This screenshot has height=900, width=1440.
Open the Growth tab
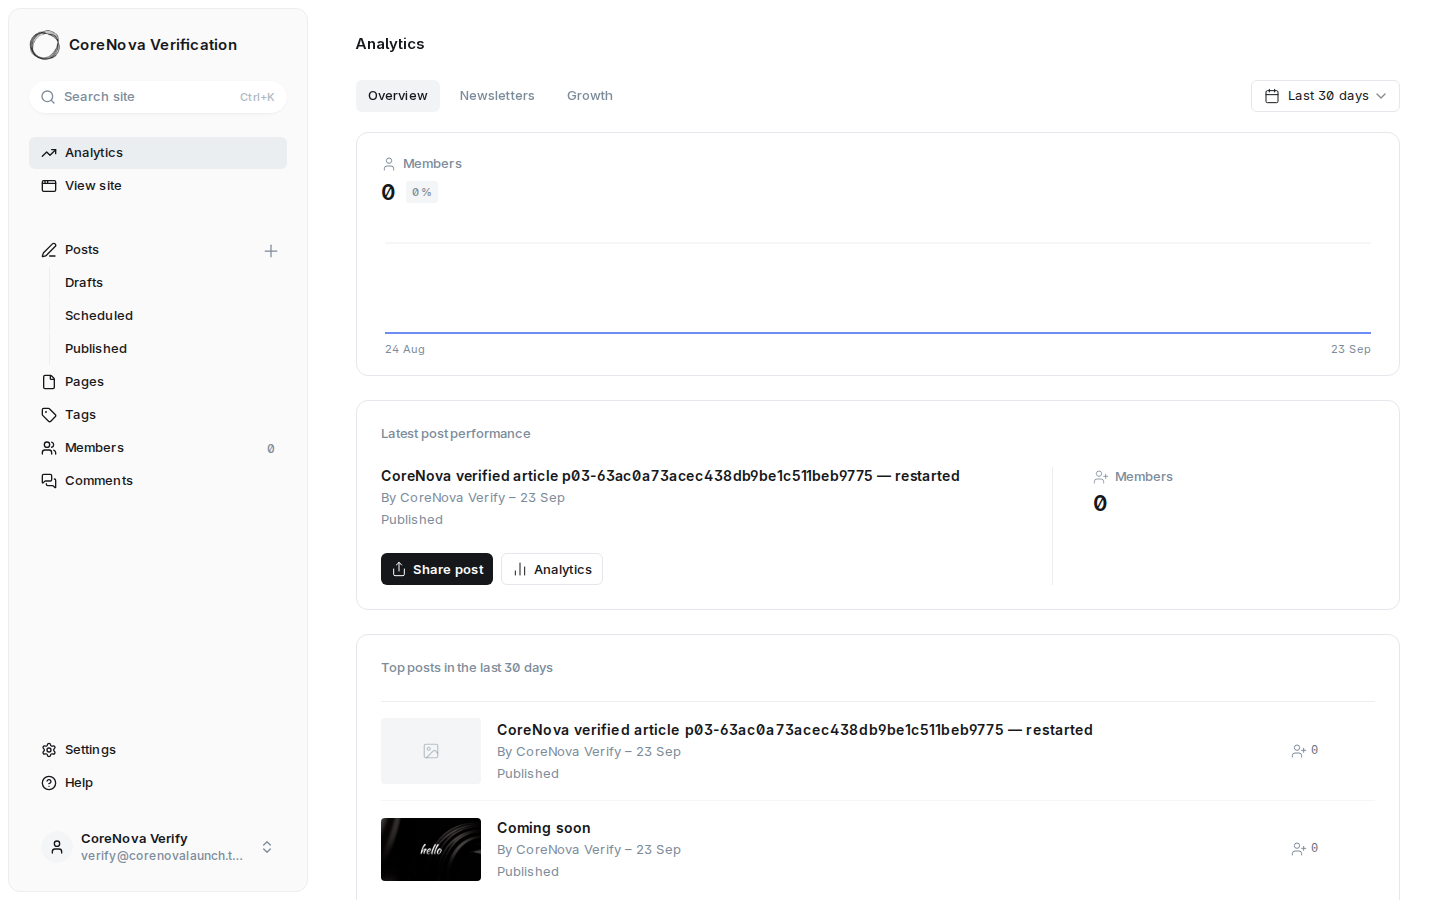point(590,96)
